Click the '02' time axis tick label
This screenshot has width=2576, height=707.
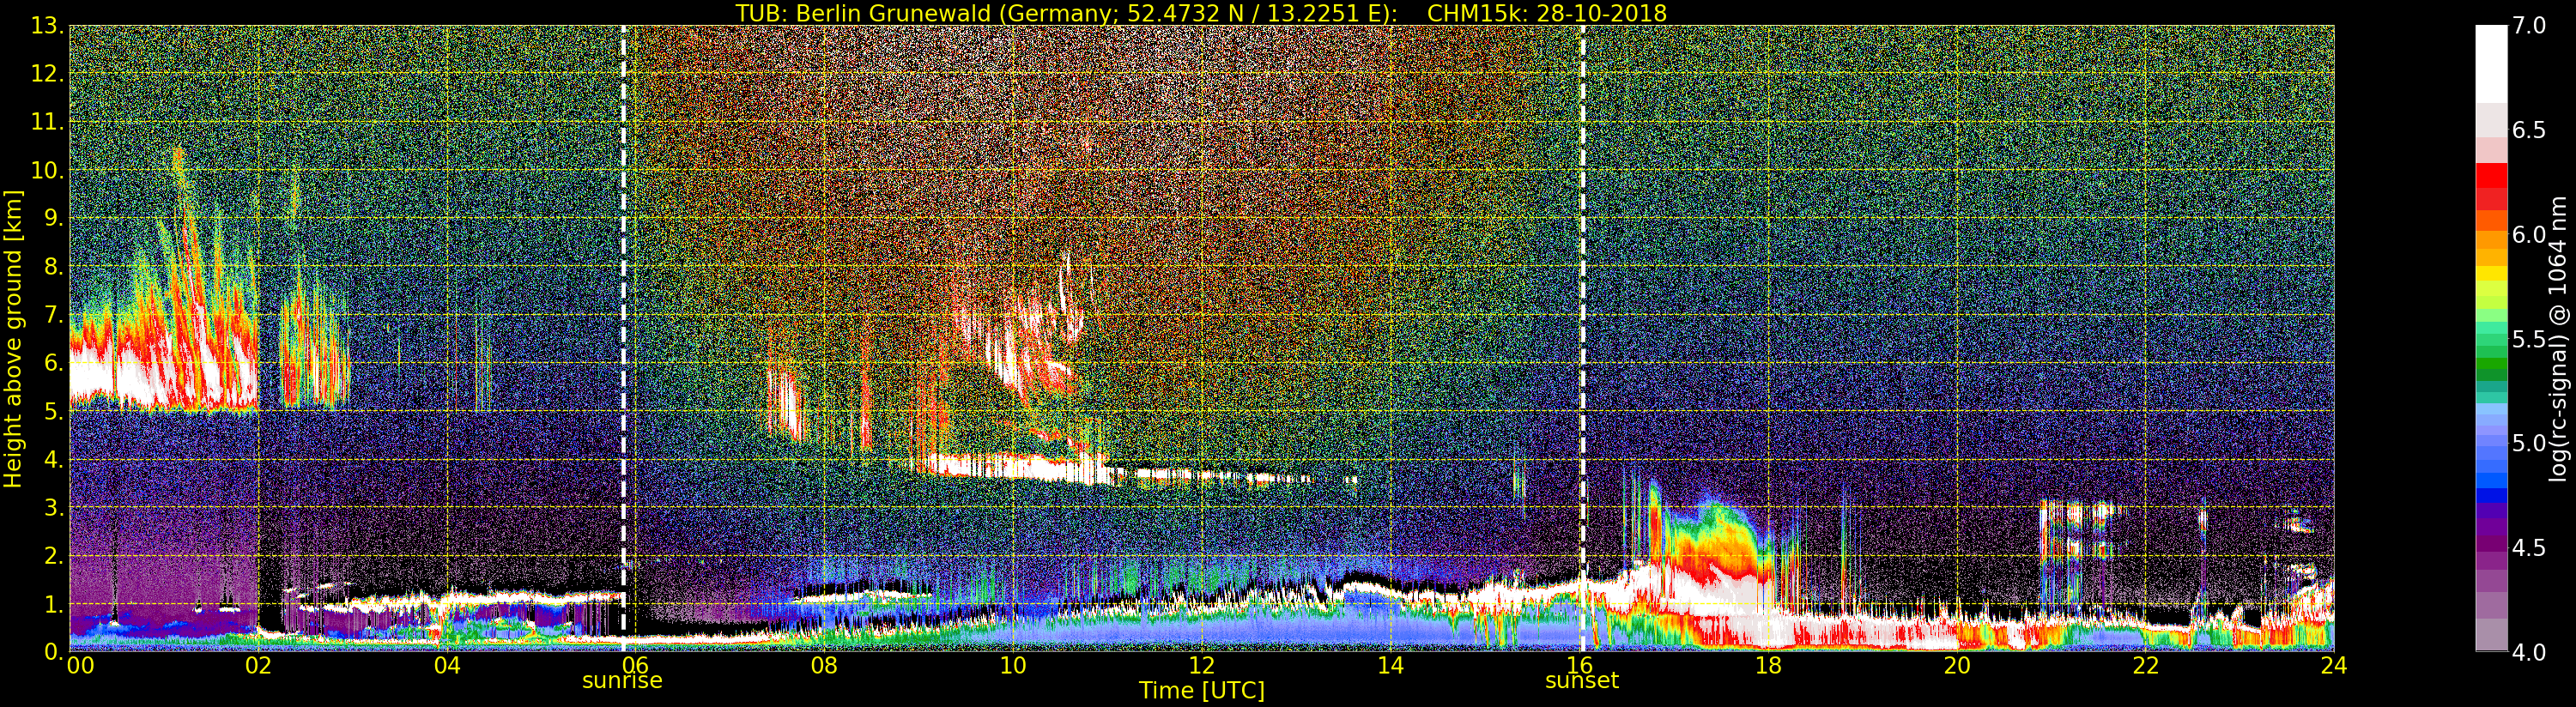pos(259,665)
